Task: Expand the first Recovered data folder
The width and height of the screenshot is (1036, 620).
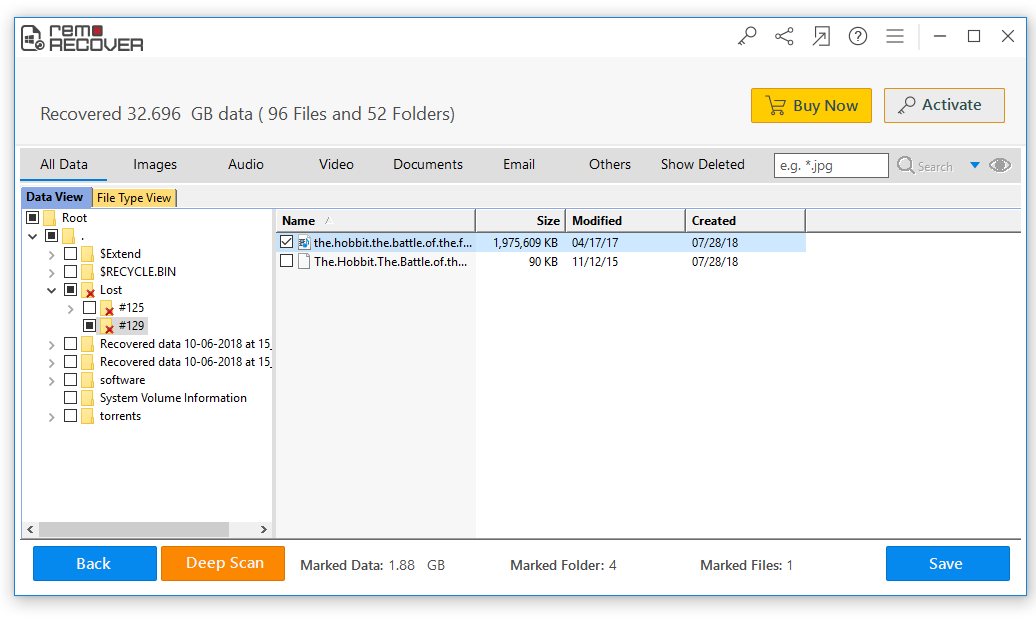Action: point(52,344)
